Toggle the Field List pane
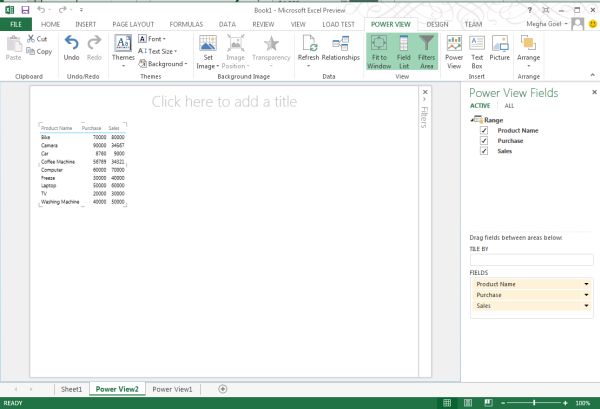600x409 pixels. point(404,52)
